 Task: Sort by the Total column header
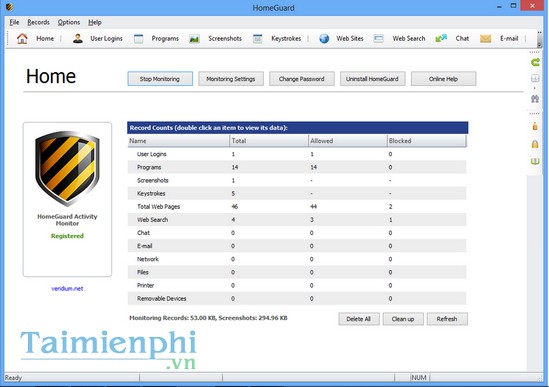click(x=269, y=141)
